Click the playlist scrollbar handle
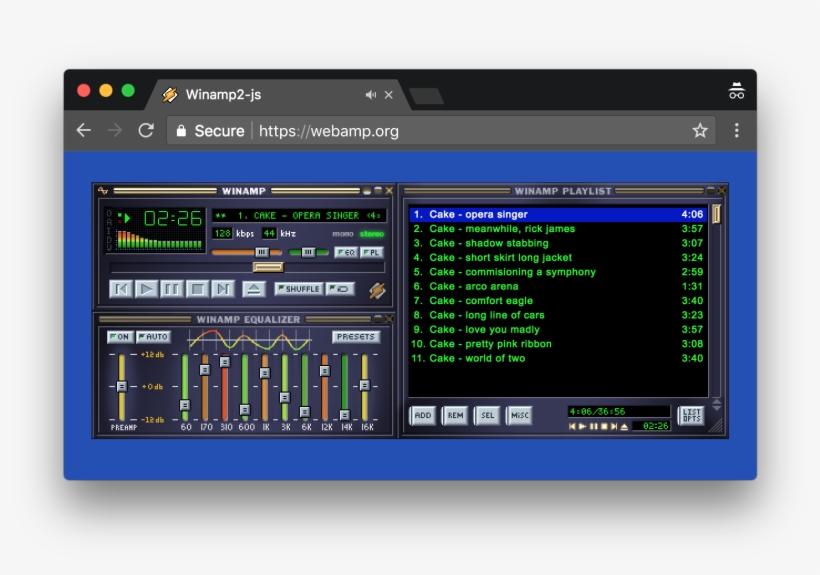Screen dimensions: 820x575 716,214
